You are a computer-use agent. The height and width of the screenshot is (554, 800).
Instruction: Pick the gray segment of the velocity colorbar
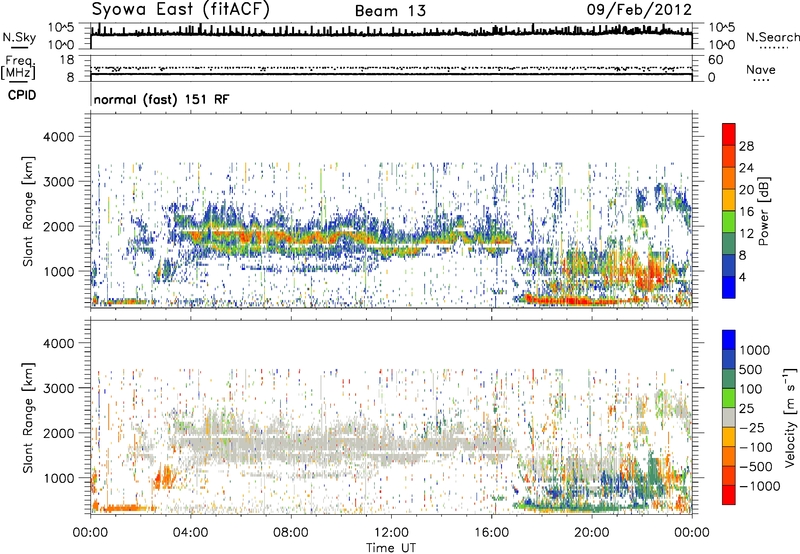point(729,418)
